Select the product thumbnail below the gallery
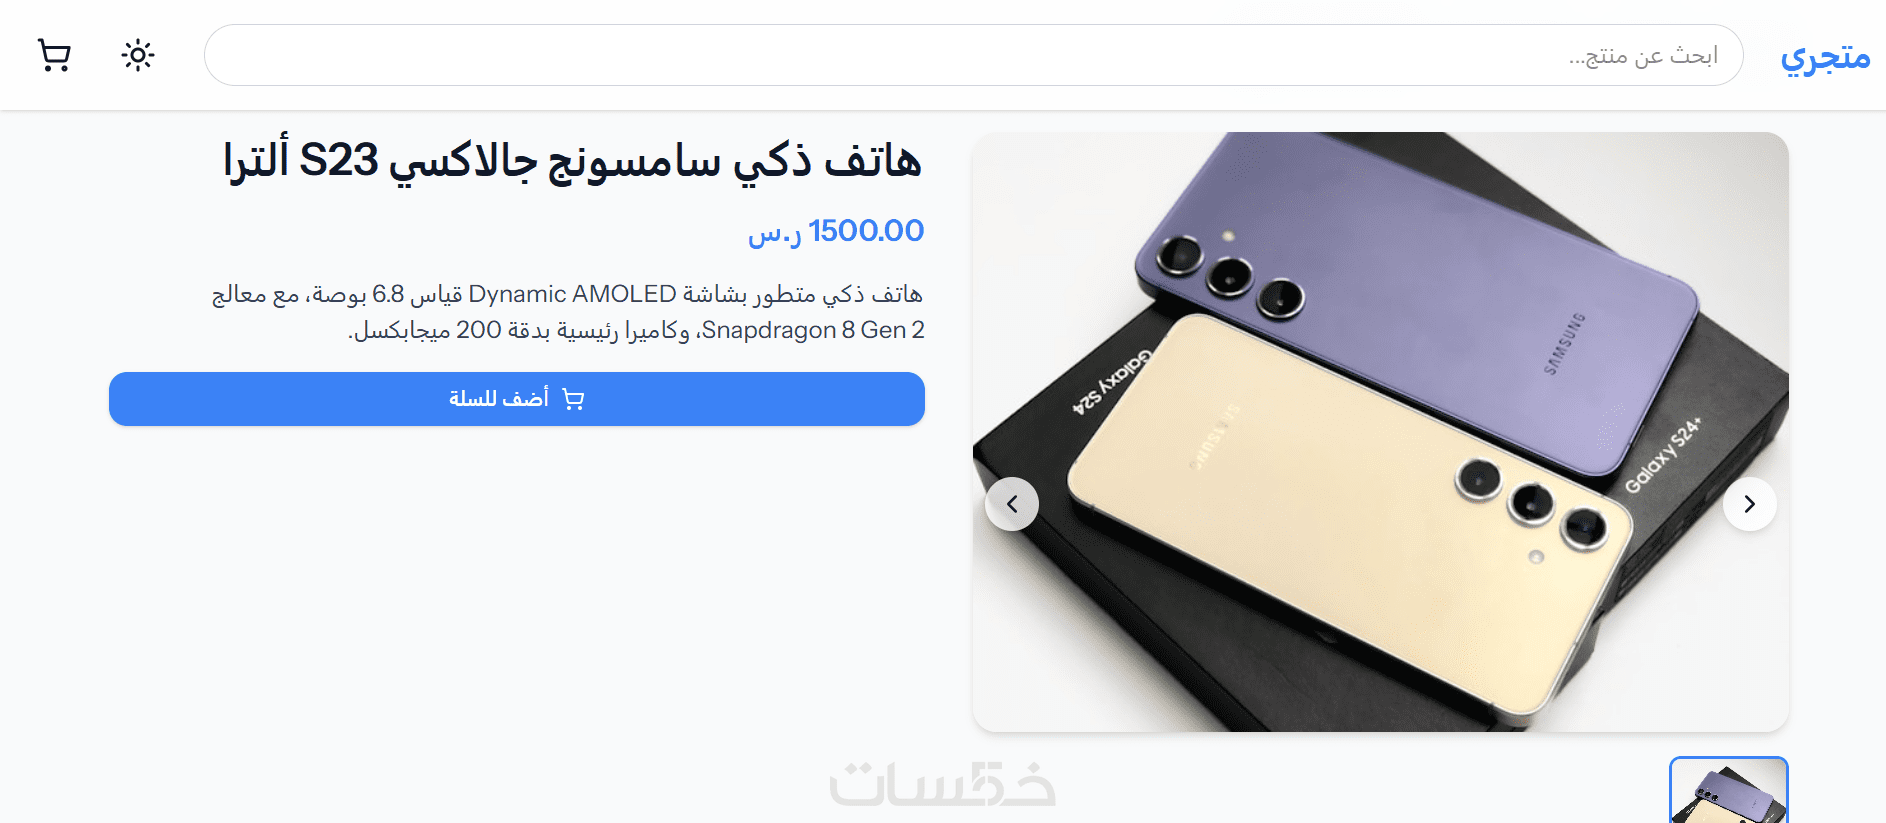Image resolution: width=1886 pixels, height=823 pixels. pyautogui.click(x=1729, y=790)
